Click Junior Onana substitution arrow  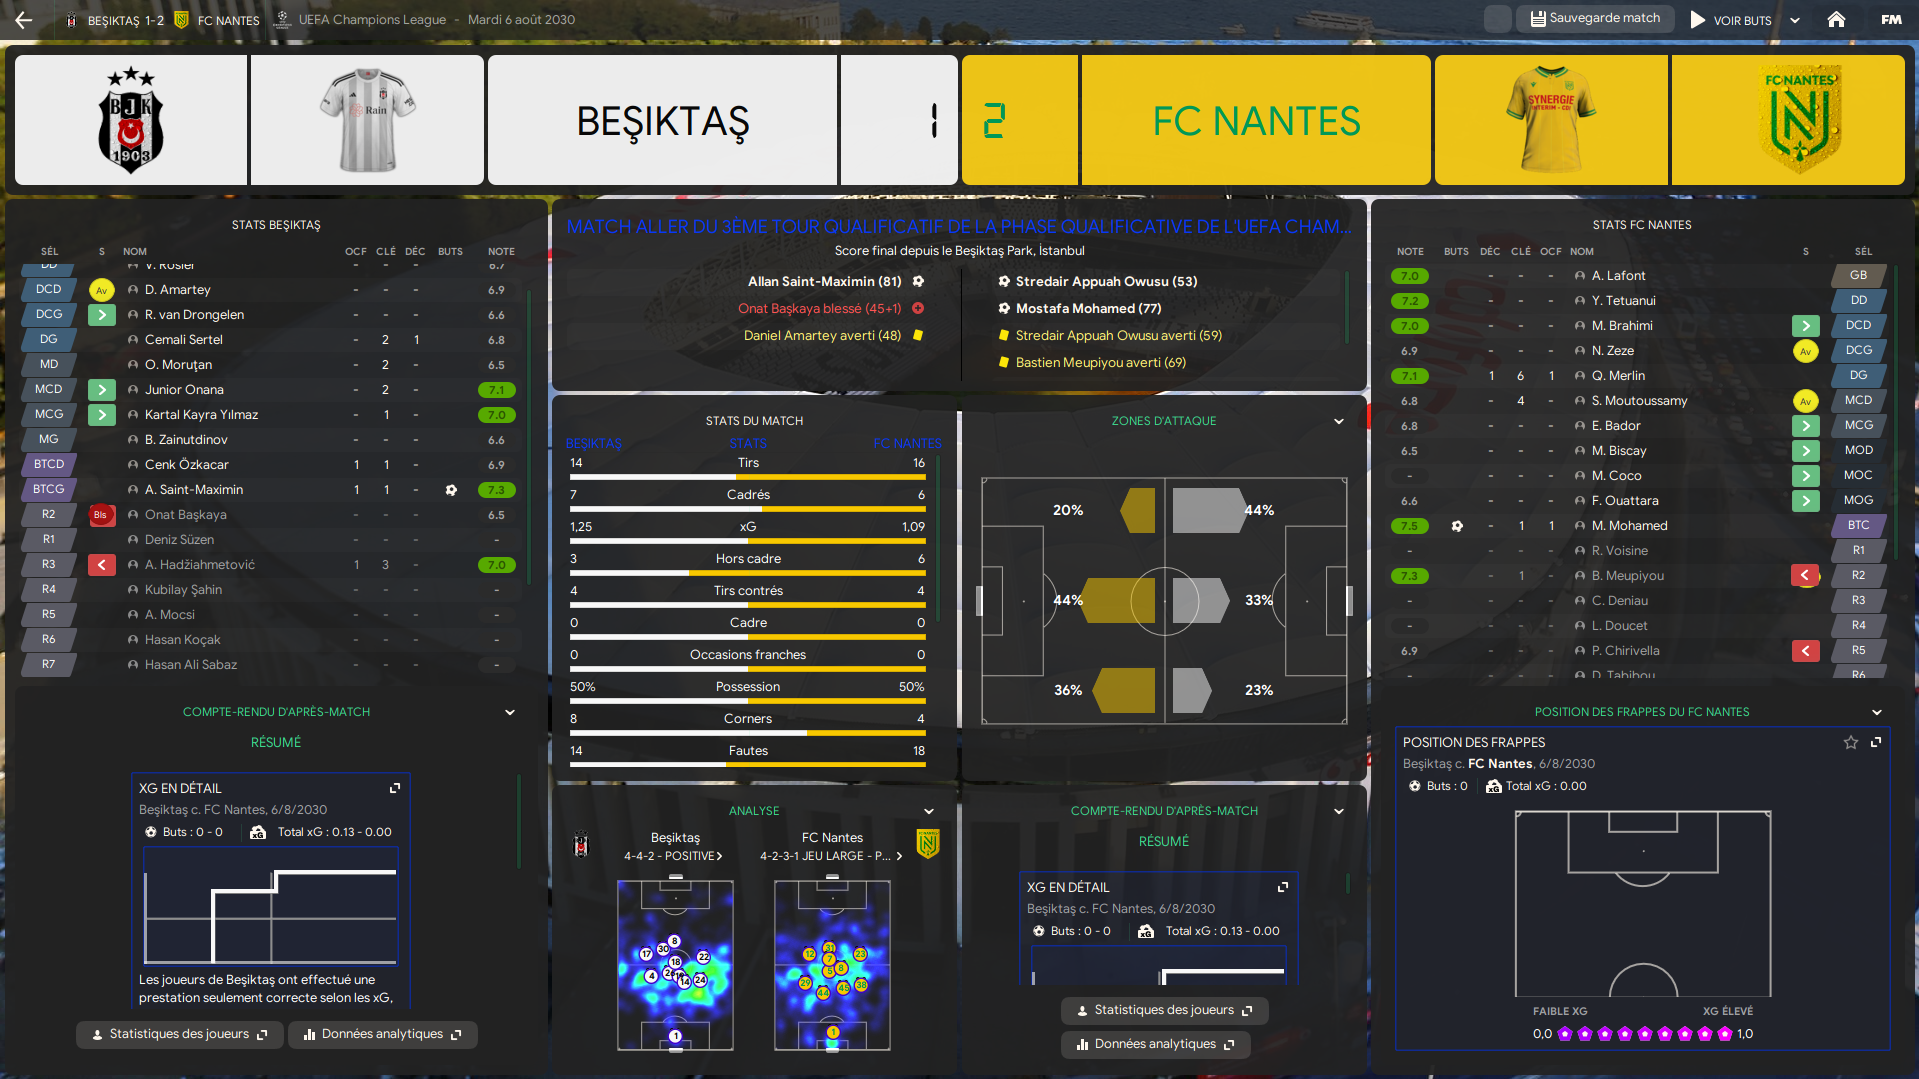pyautogui.click(x=102, y=390)
